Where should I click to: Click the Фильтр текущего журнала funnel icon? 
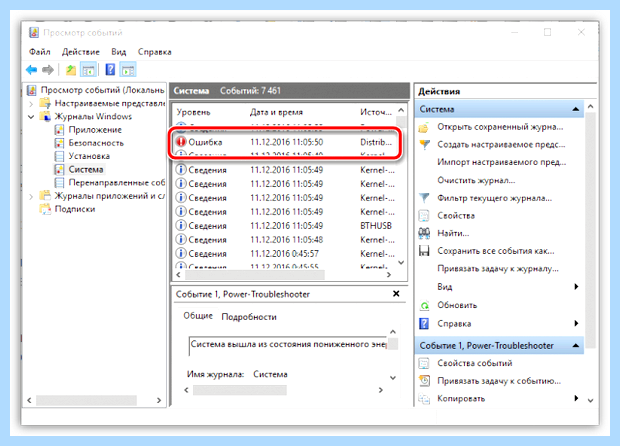pyautogui.click(x=424, y=198)
